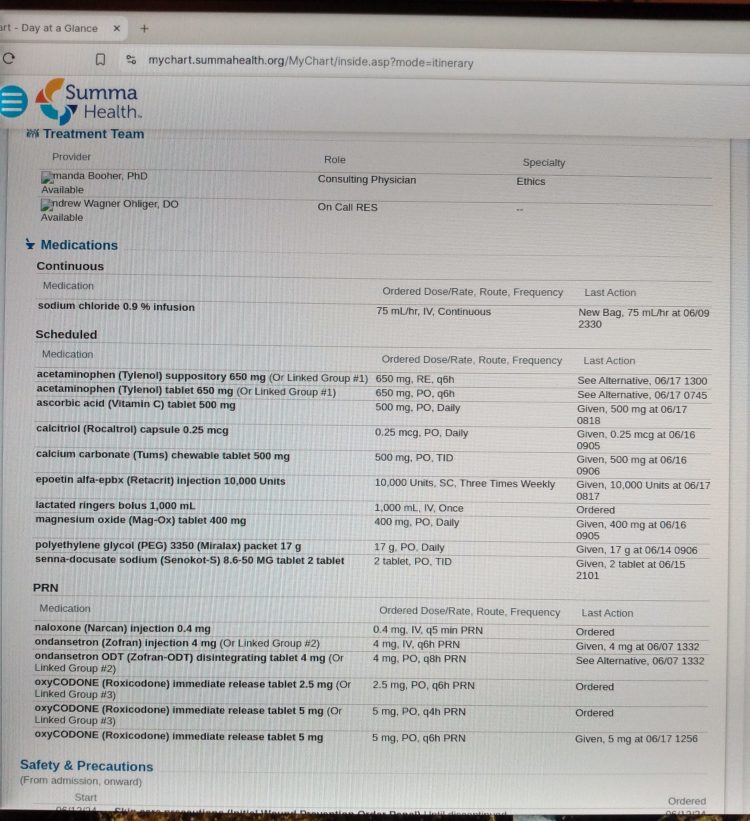Click the Medications section heading
Screen dimensions: 750x821
79,245
